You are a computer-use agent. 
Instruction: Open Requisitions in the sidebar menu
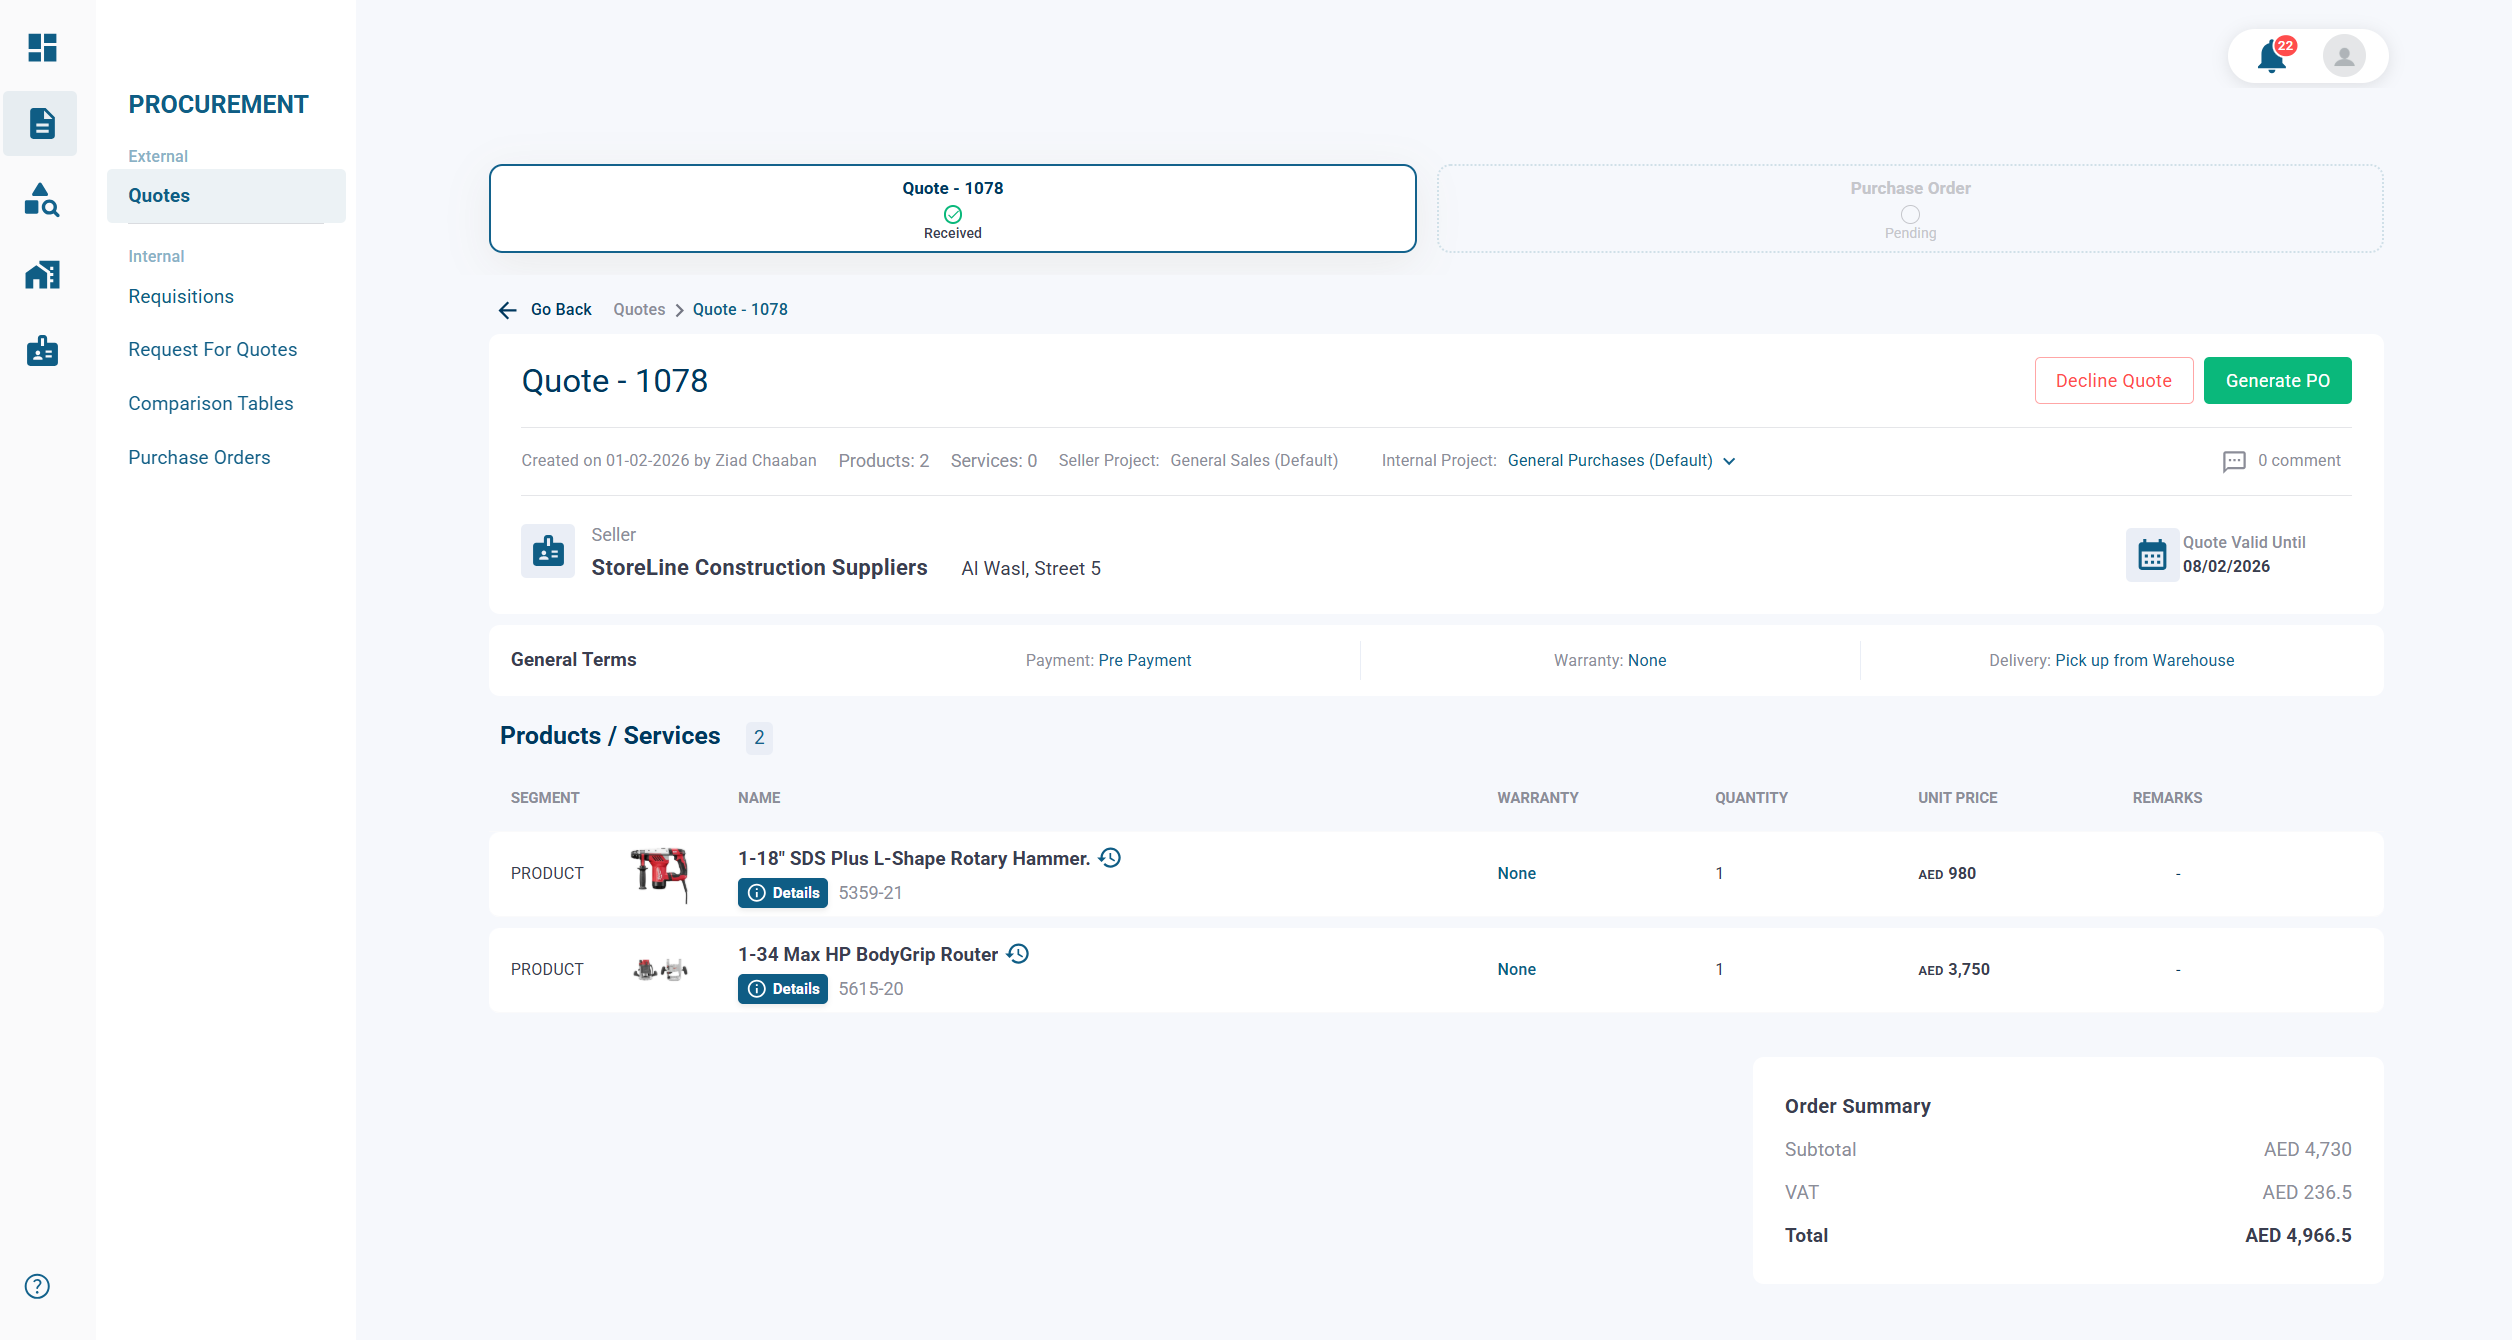click(181, 296)
